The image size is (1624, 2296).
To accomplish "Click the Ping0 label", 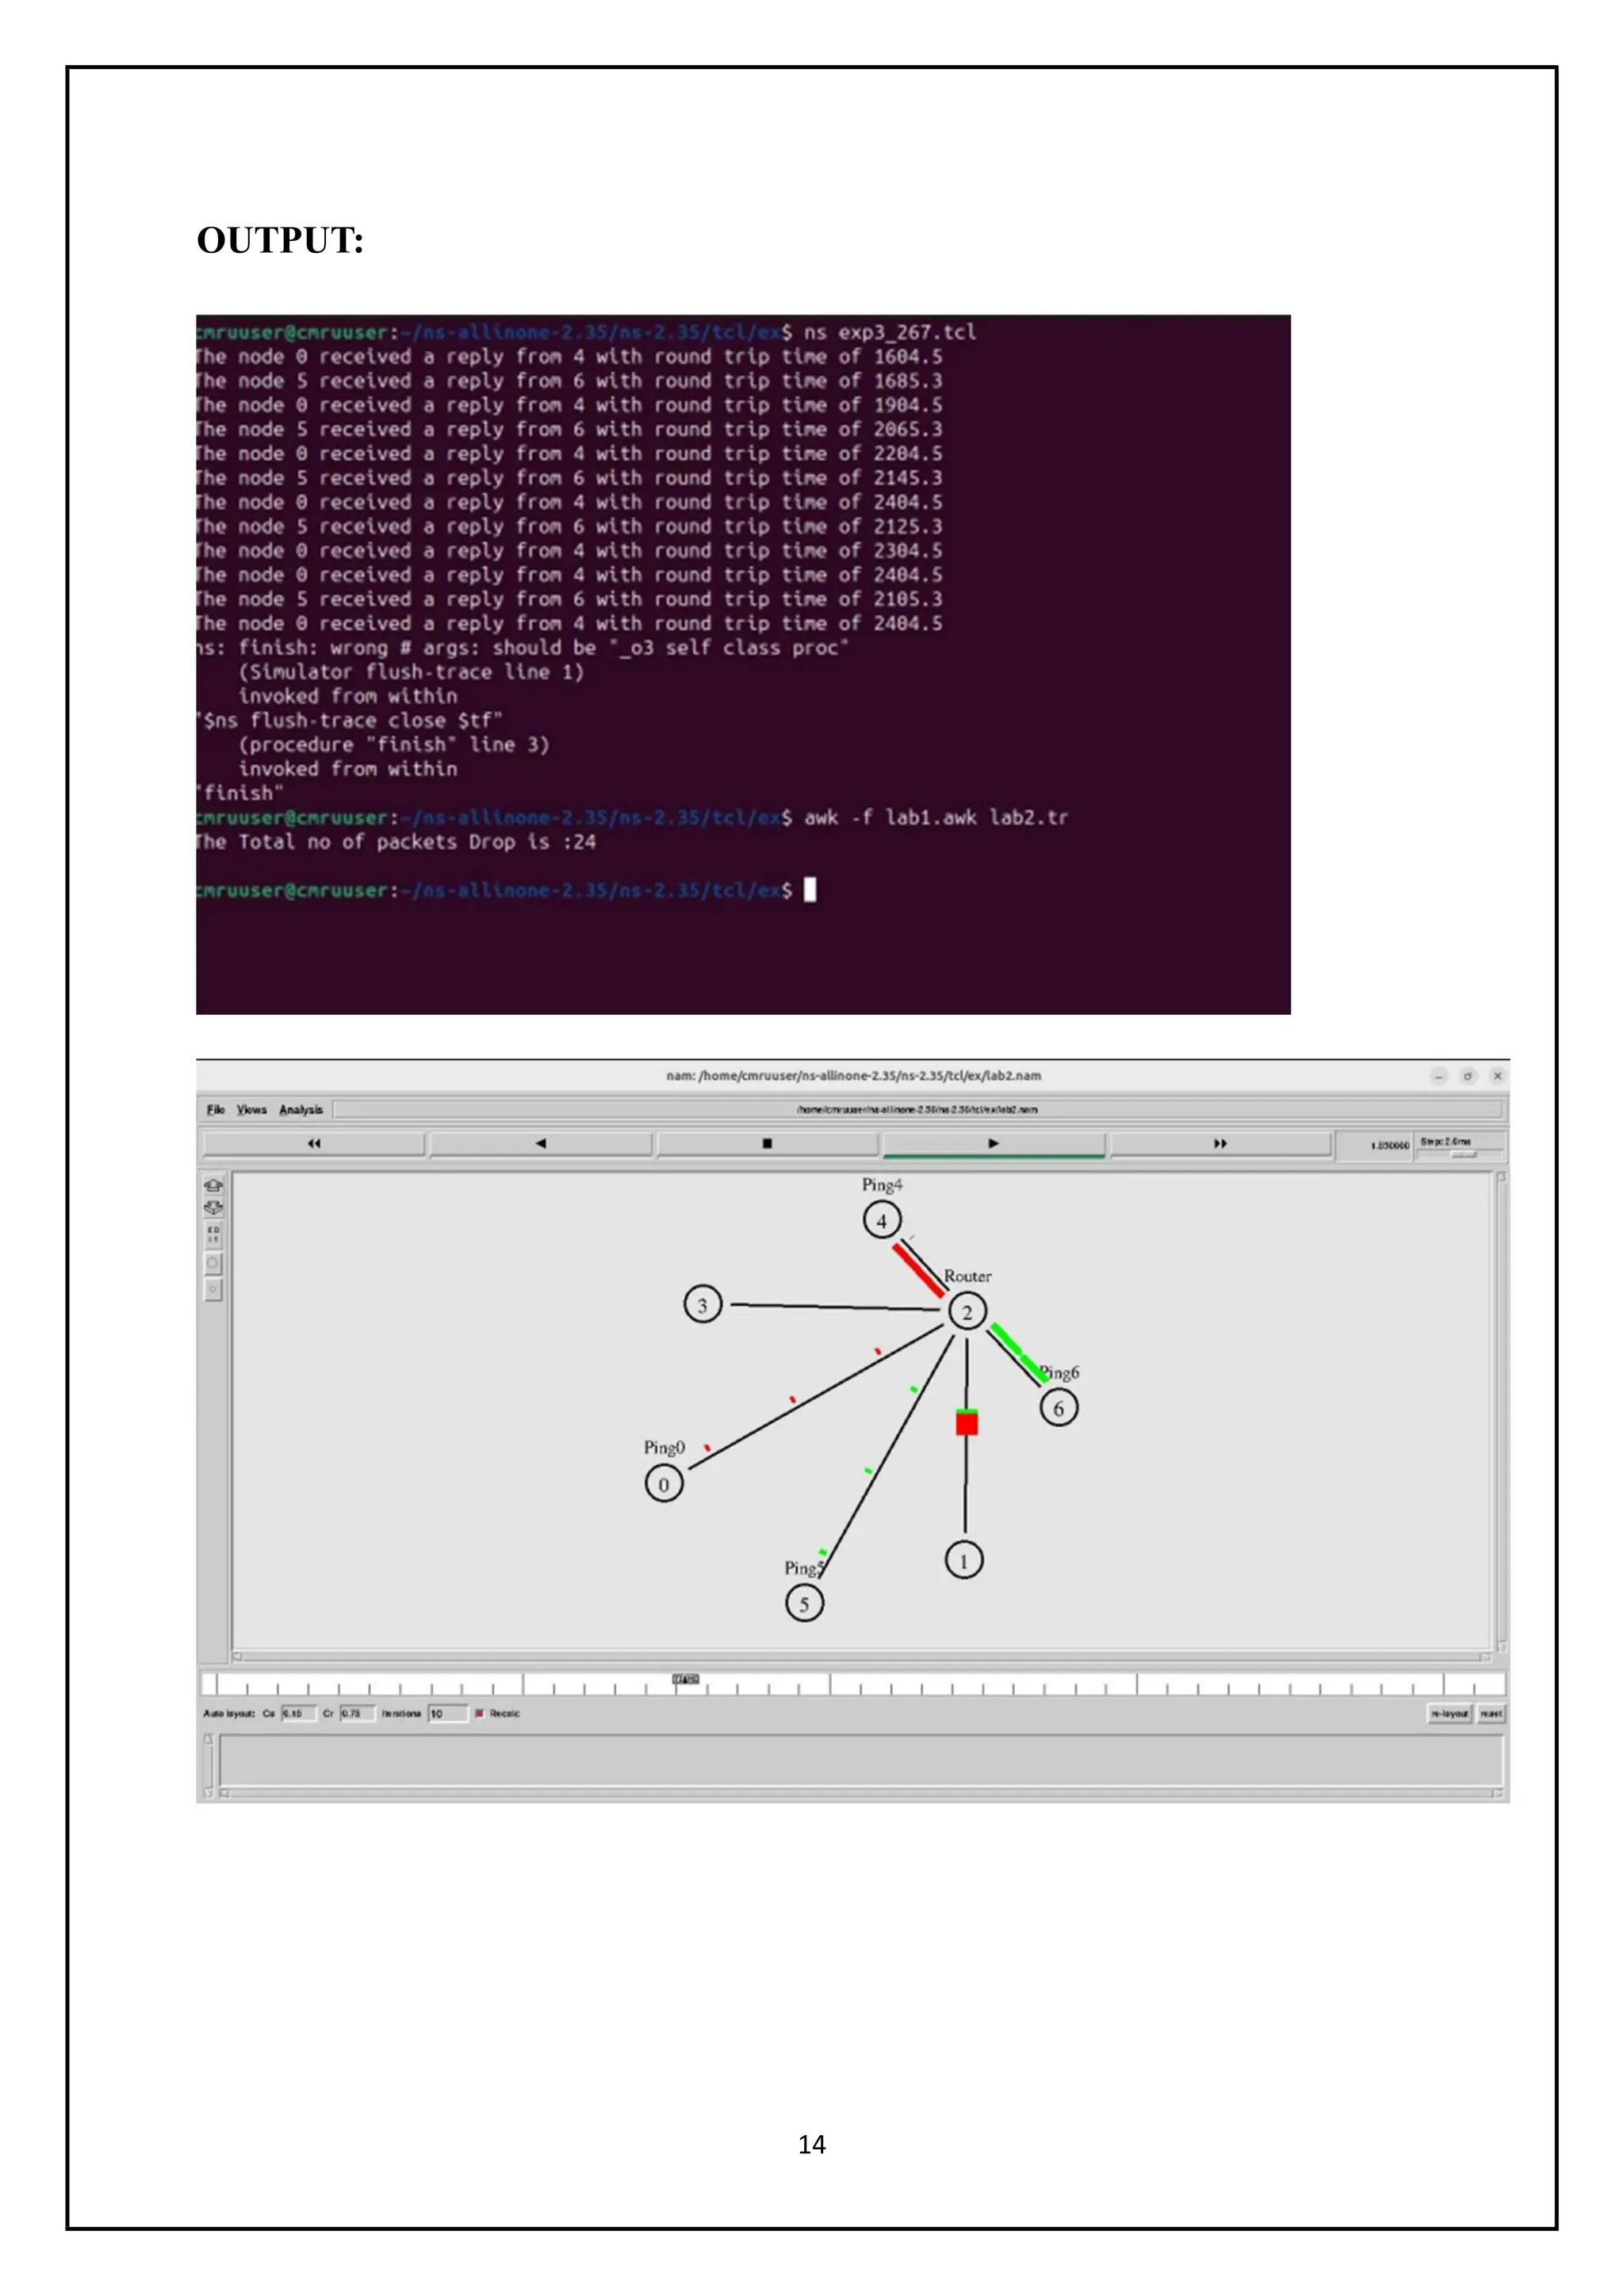I will 664,1448.
